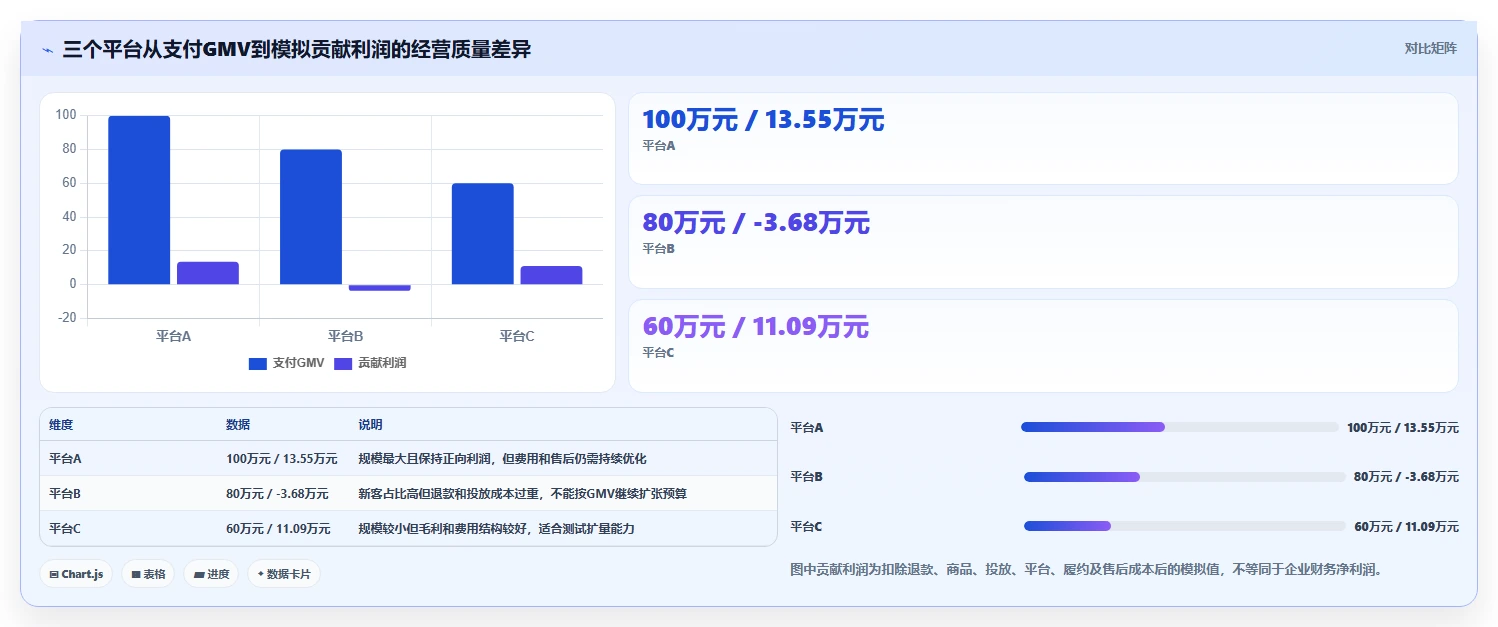Click the 平台A x-axis label
The width and height of the screenshot is (1498, 627).
(x=173, y=336)
